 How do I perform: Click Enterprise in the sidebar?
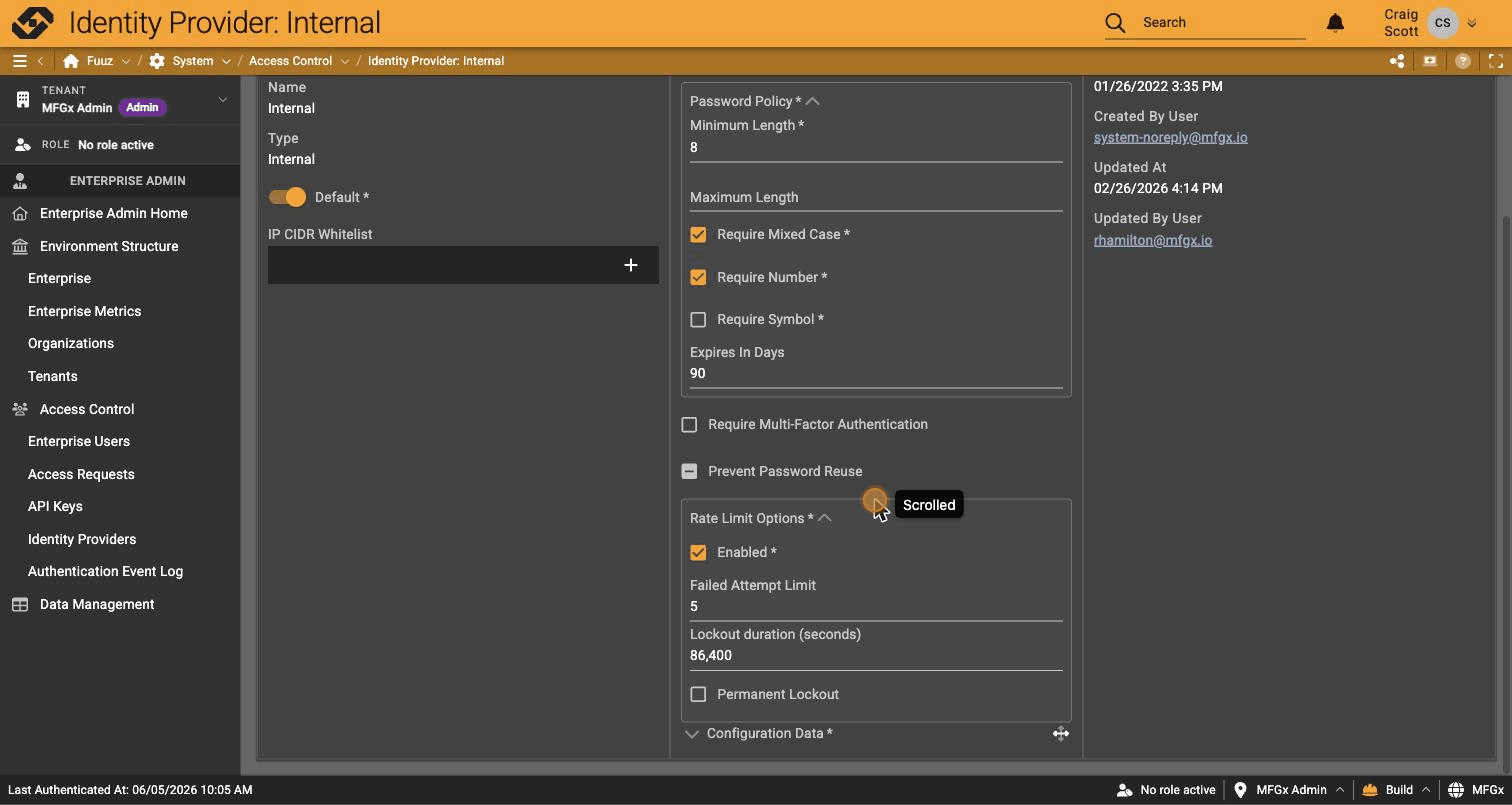pos(59,278)
